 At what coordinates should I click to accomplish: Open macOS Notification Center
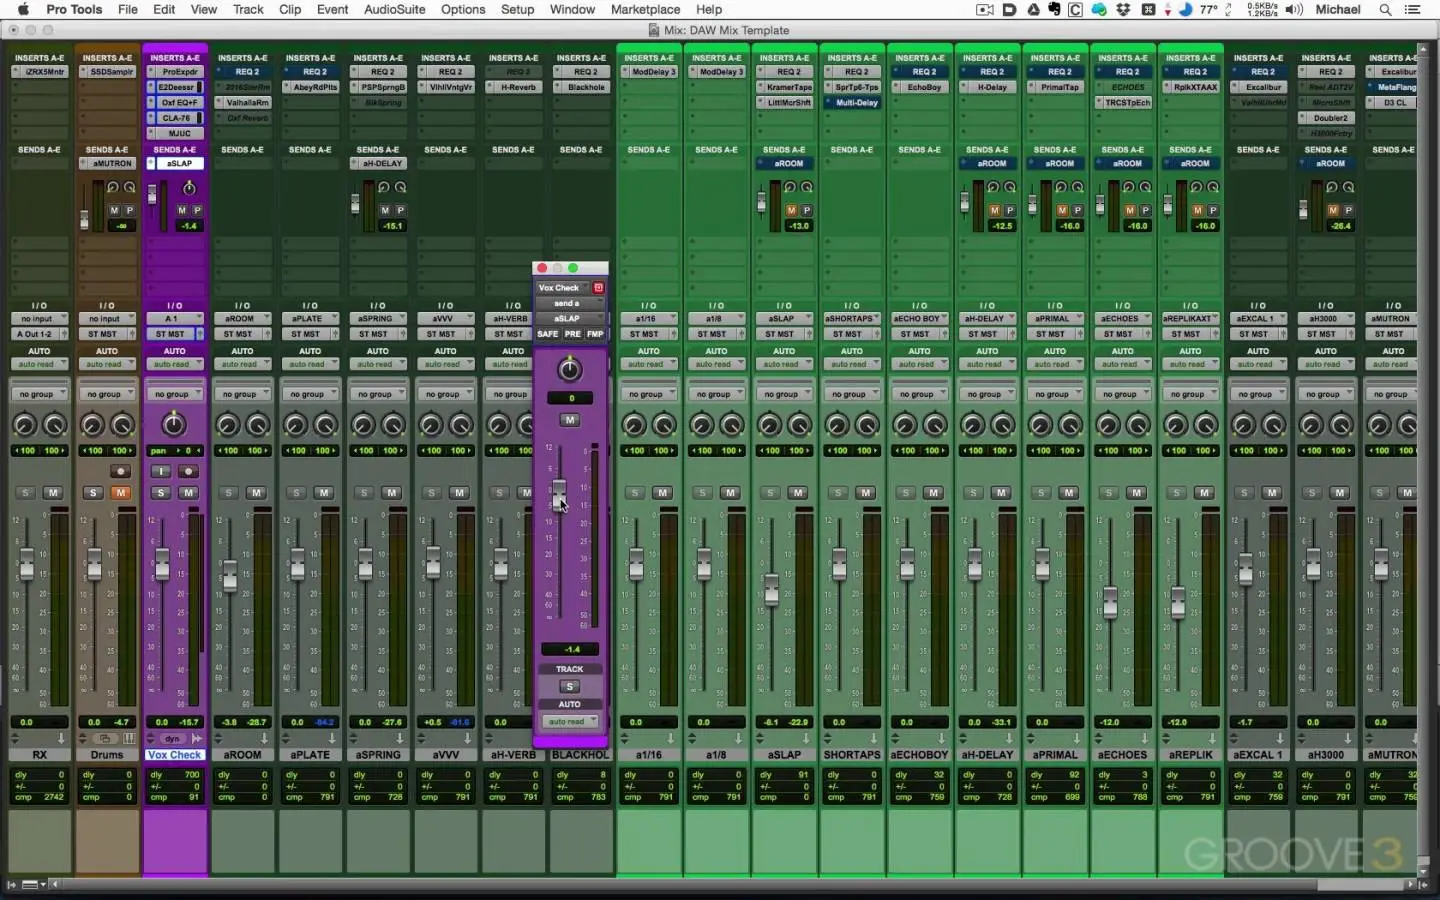(1413, 9)
